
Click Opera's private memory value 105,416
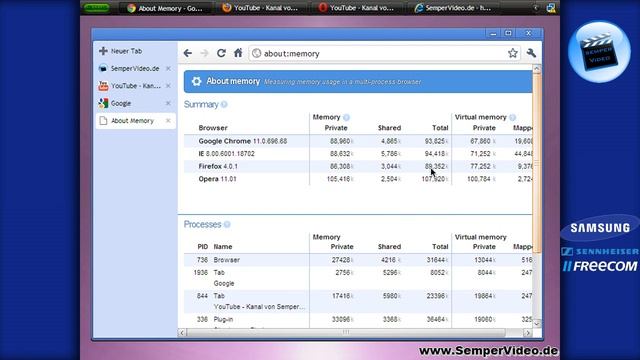click(x=338, y=179)
